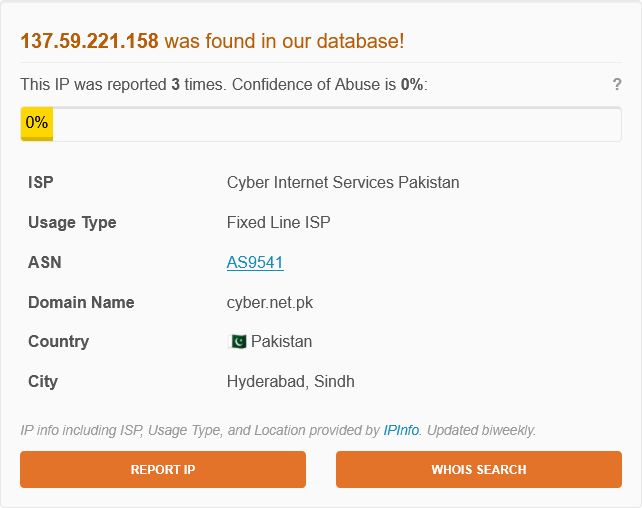The height and width of the screenshot is (508, 642).
Task: Click the ASN row label
Action: pyautogui.click(x=45, y=263)
